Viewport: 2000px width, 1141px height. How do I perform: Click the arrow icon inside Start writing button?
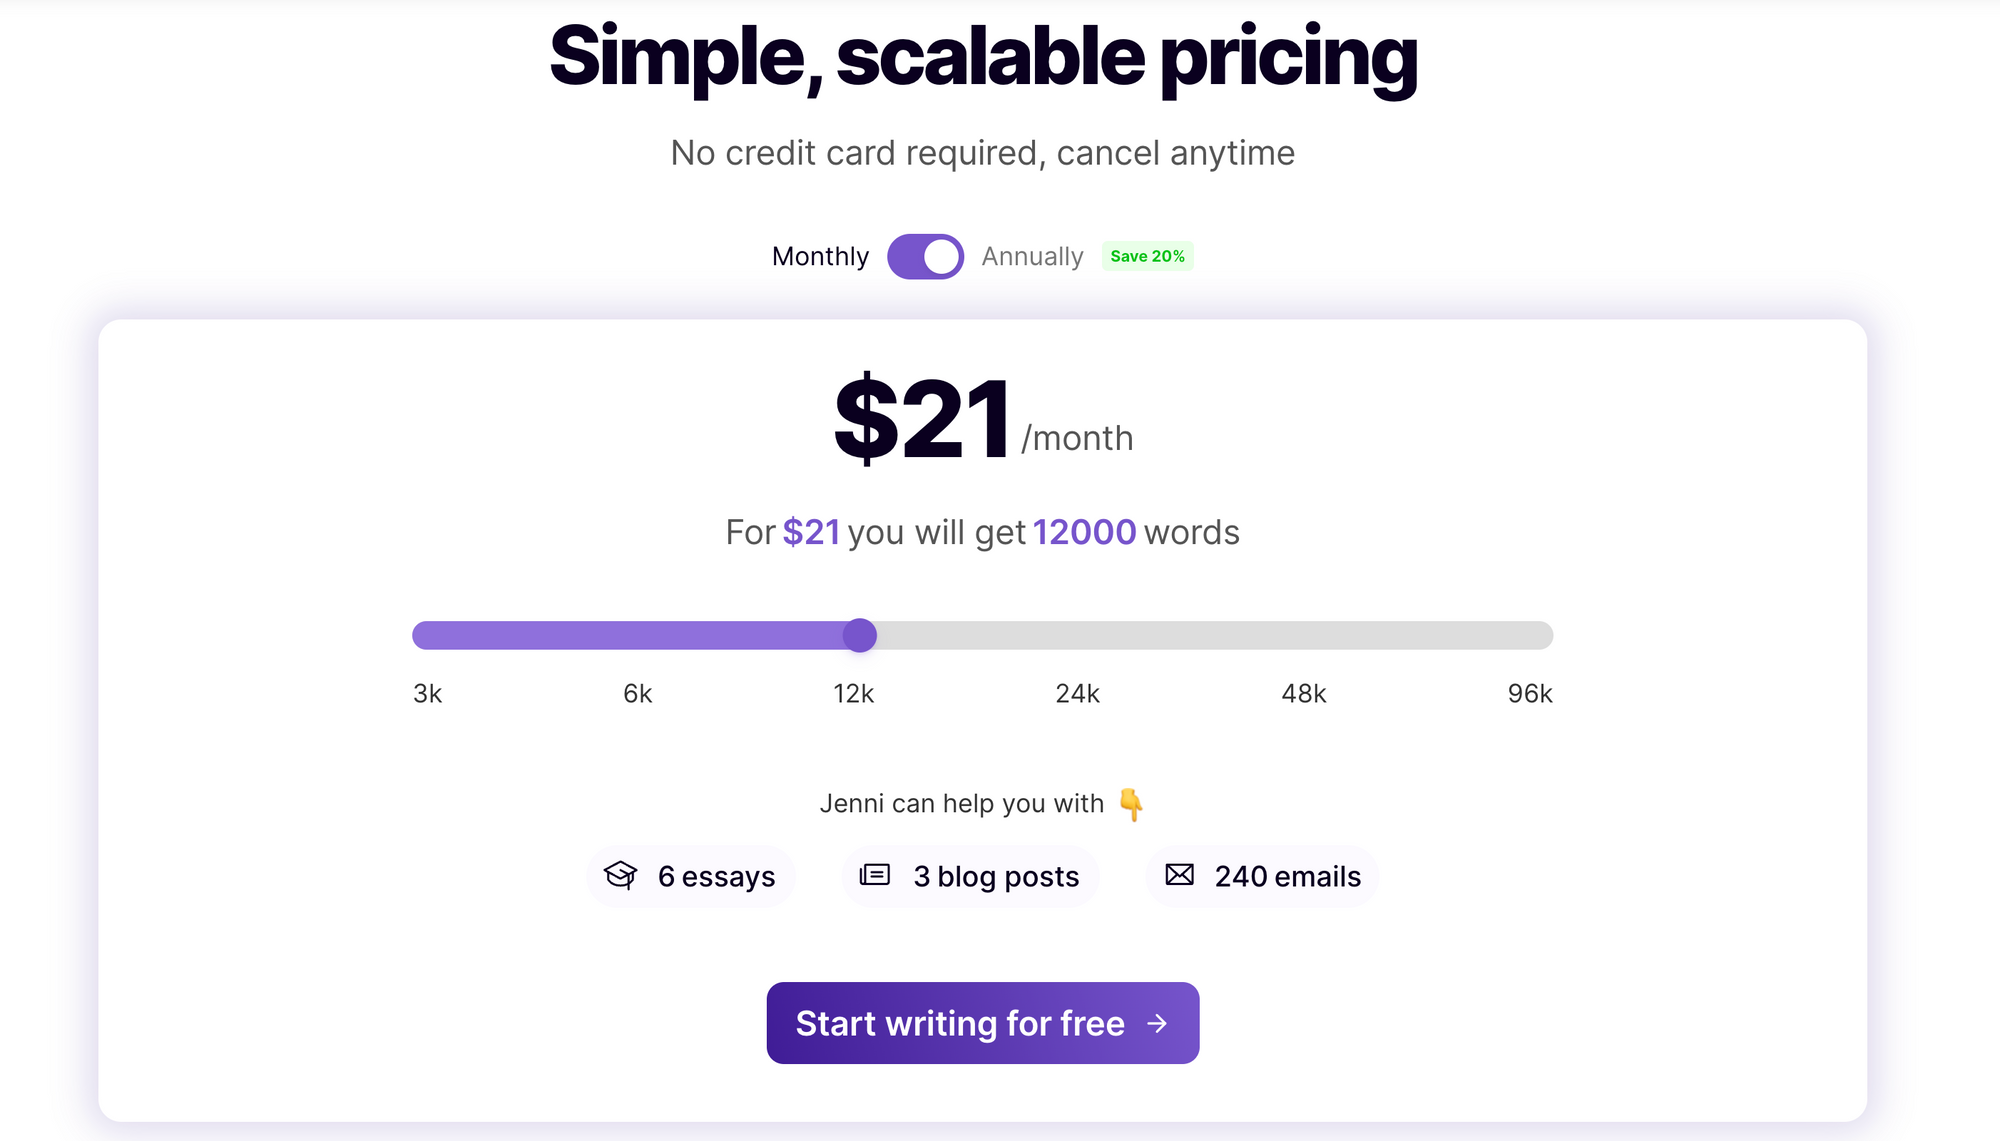1157,1023
